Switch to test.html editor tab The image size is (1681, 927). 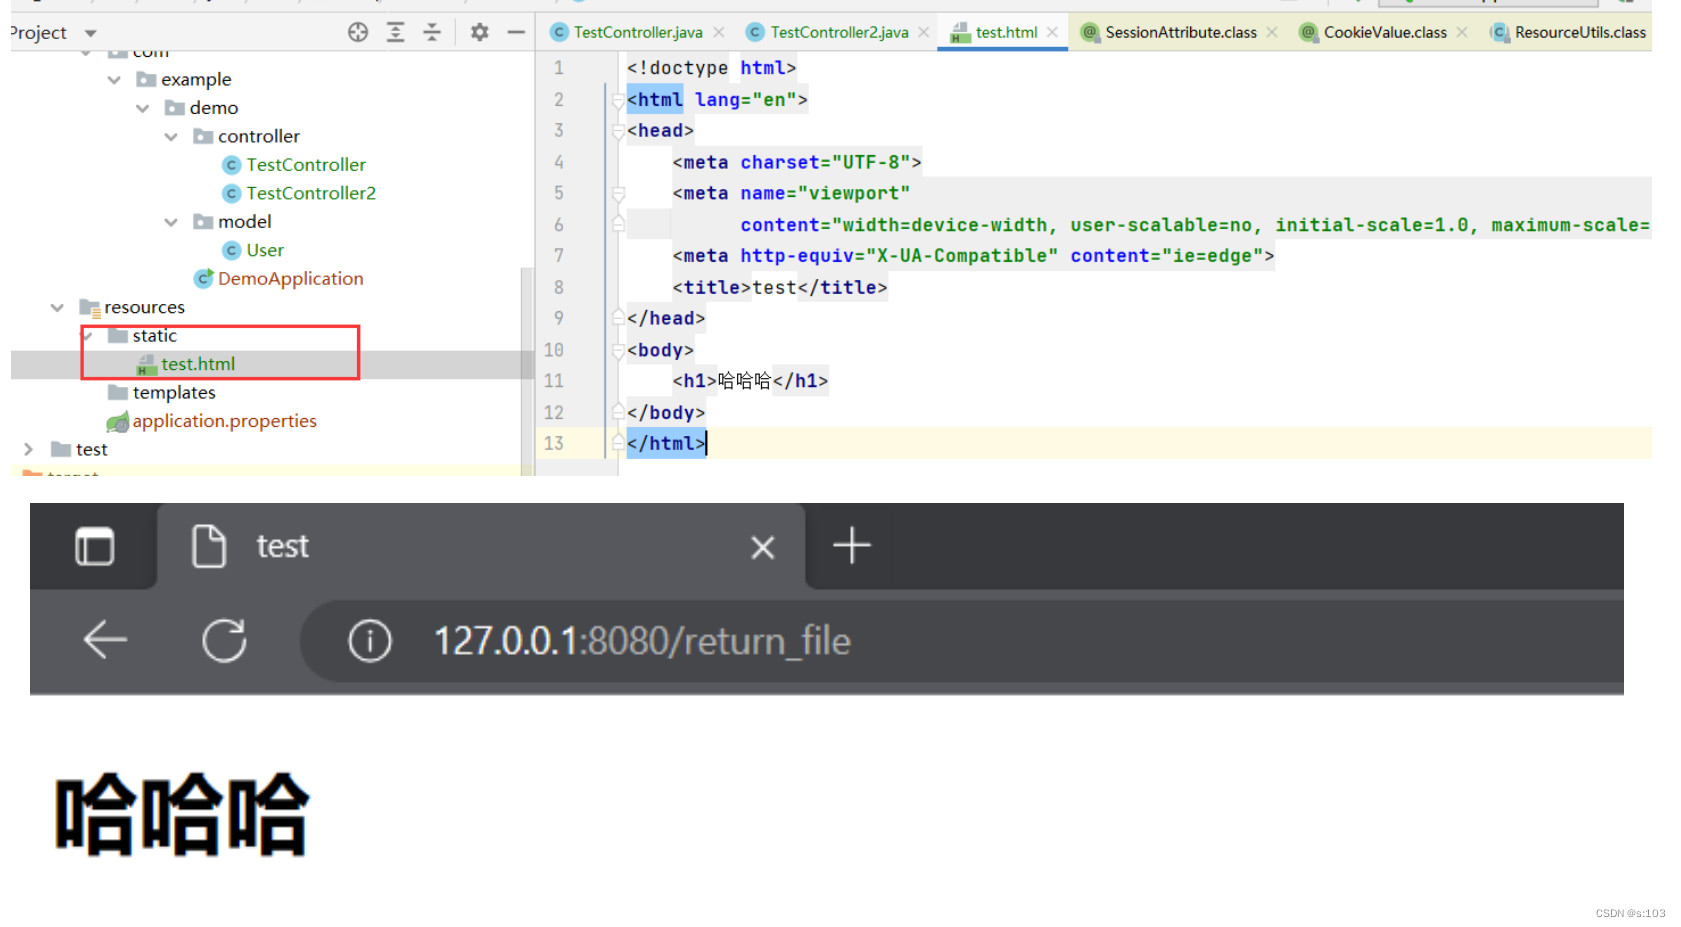(1006, 32)
